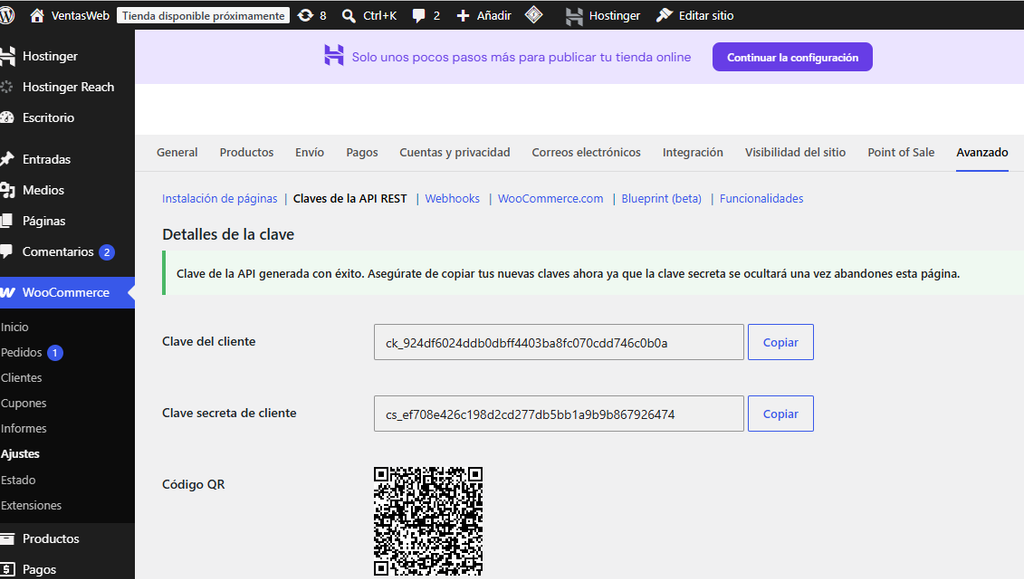
Task: Open the comments bubble in admin bar
Action: pos(426,16)
